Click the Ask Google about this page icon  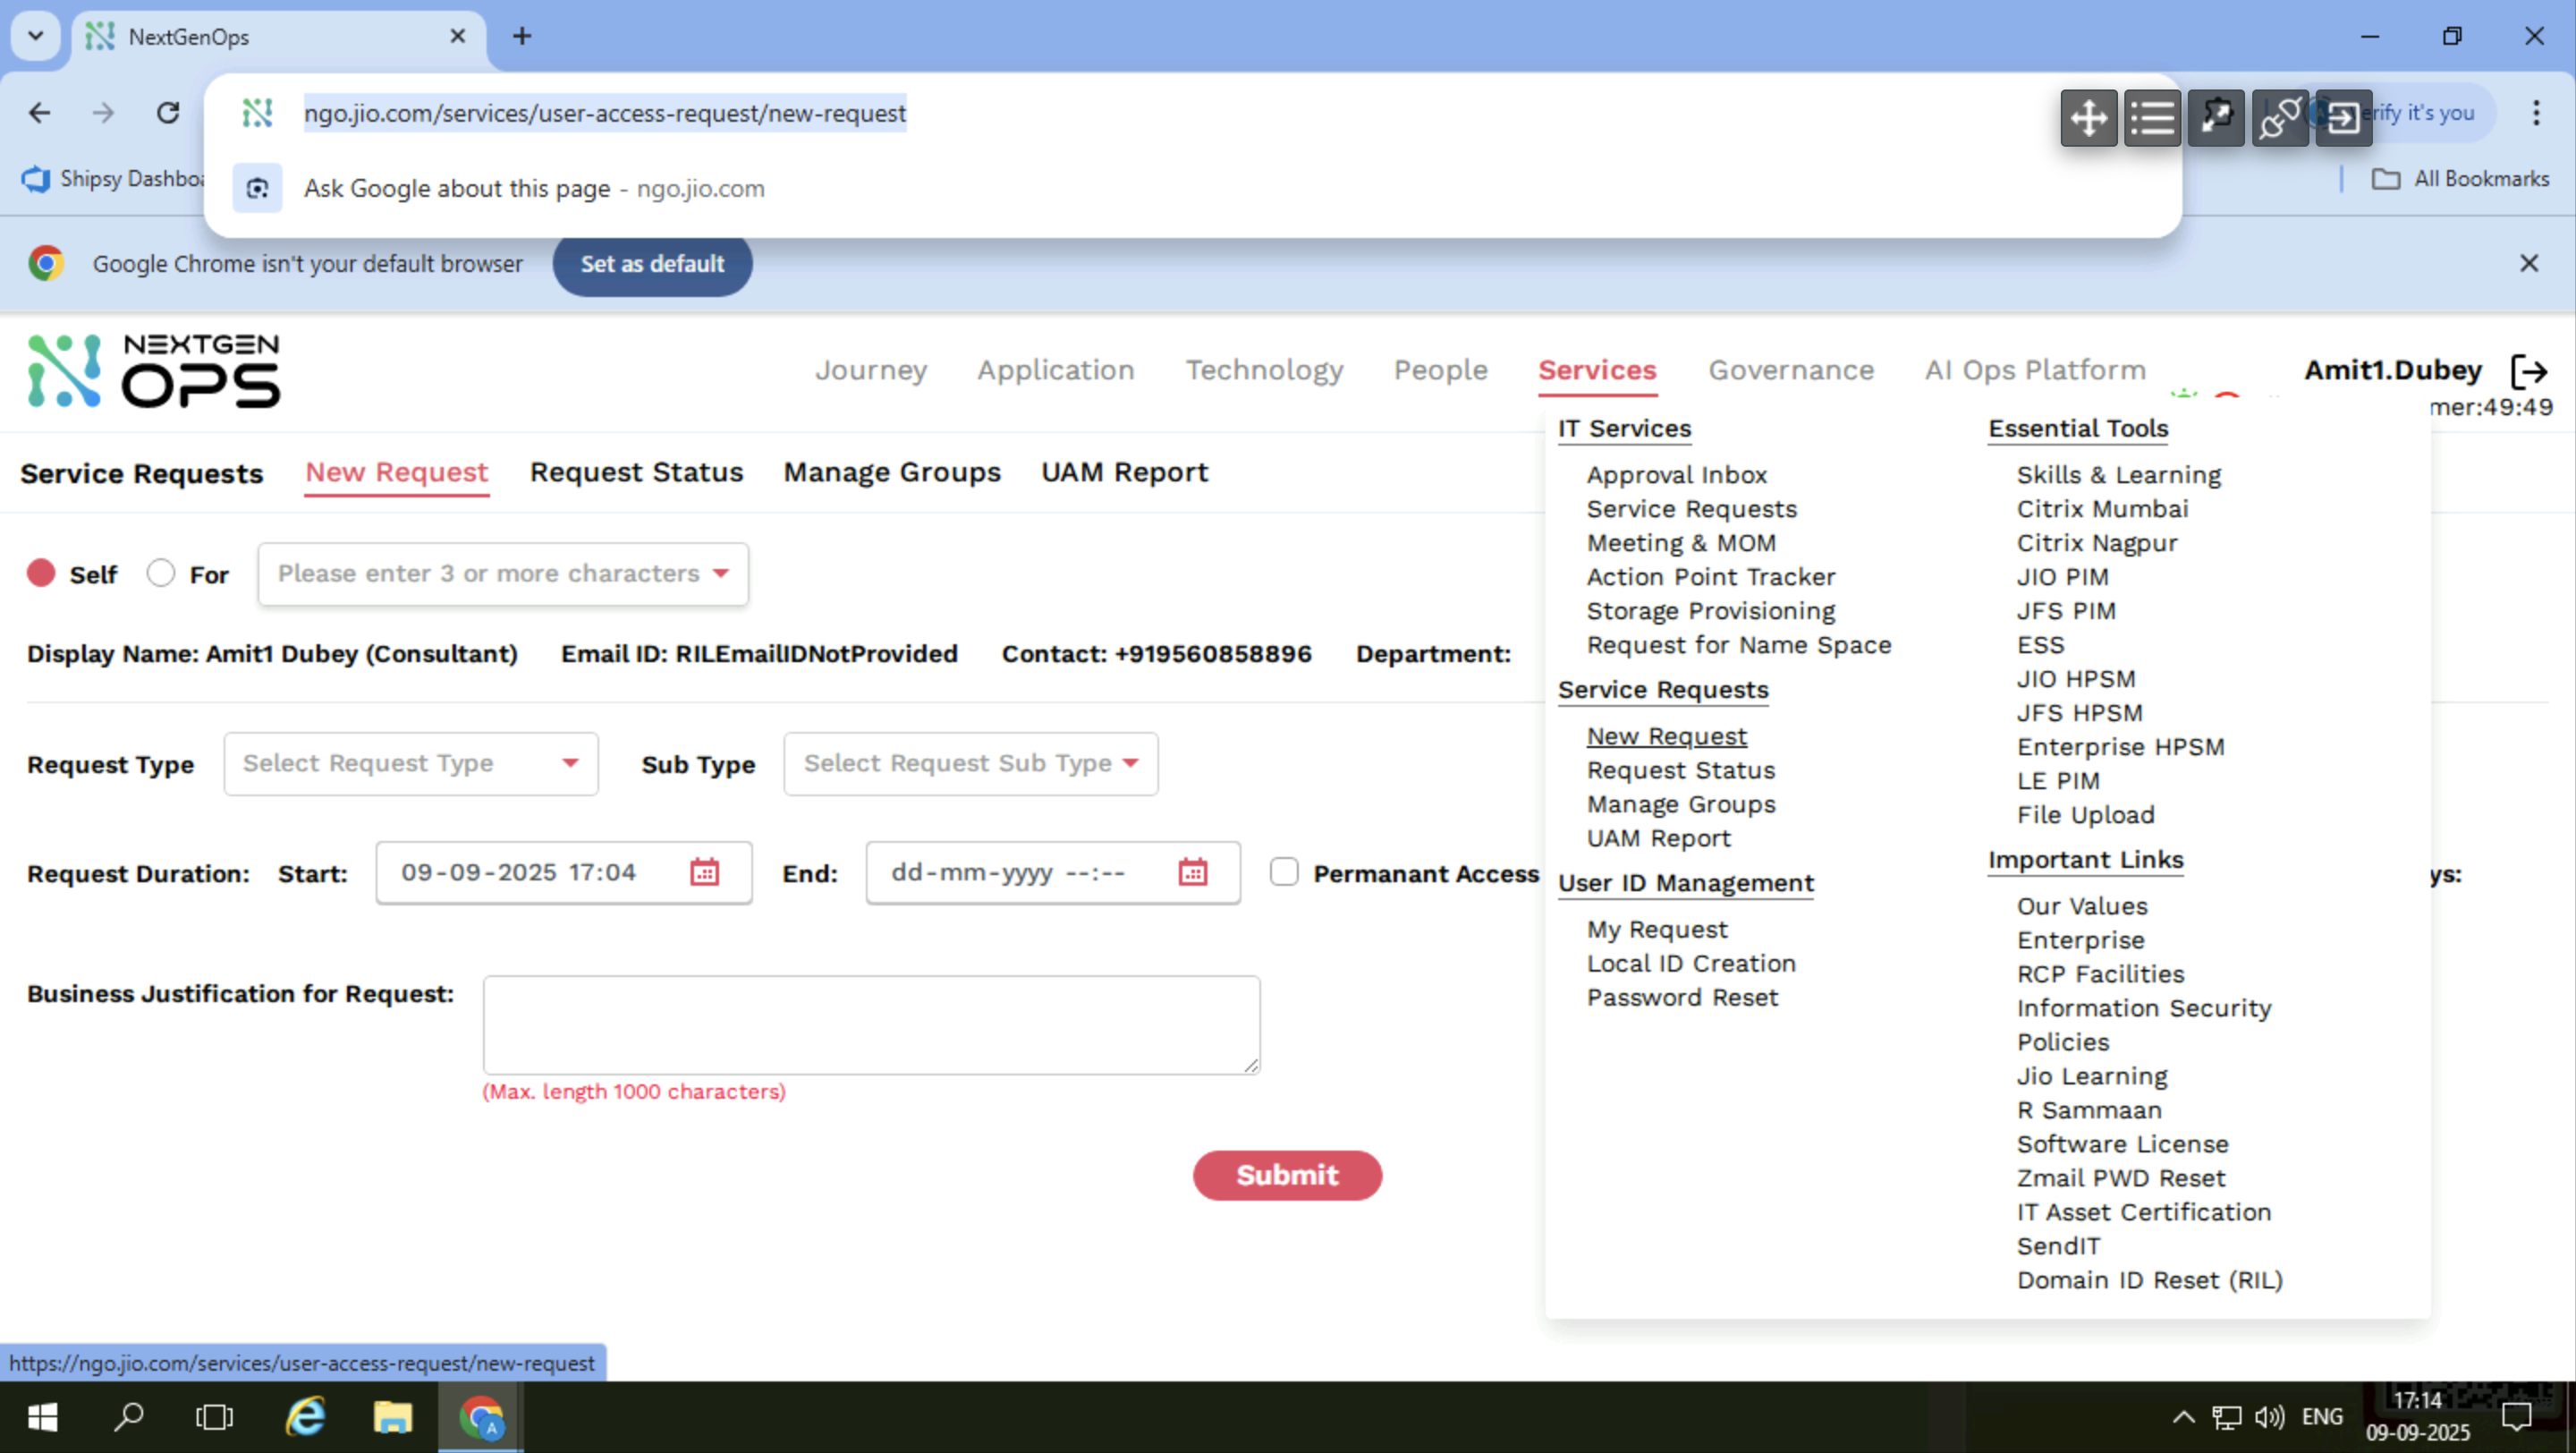257,188
